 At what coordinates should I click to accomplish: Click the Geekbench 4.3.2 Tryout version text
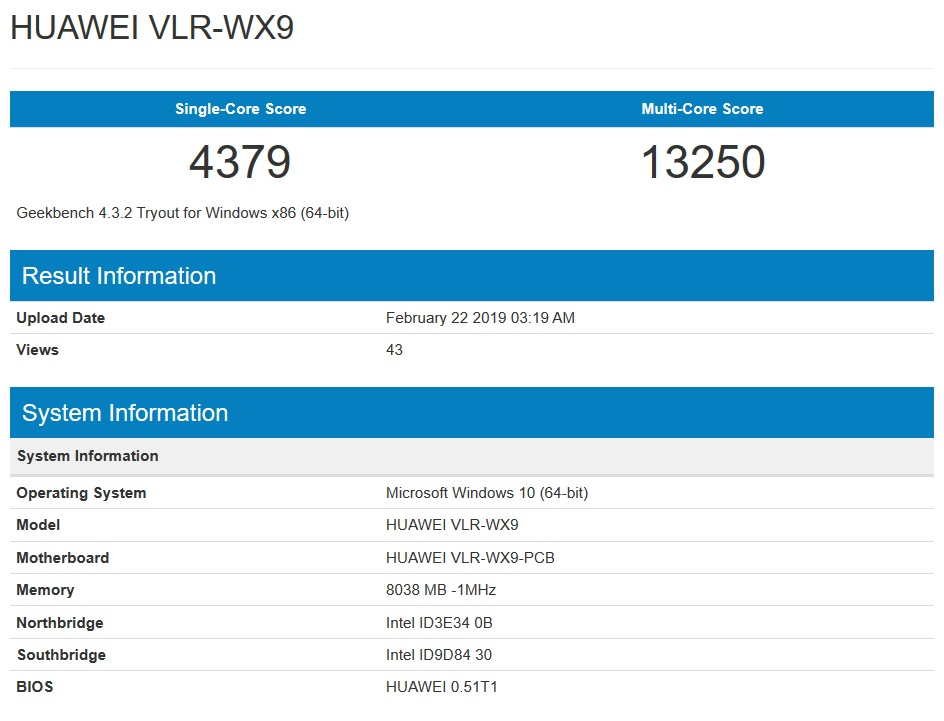click(x=186, y=212)
